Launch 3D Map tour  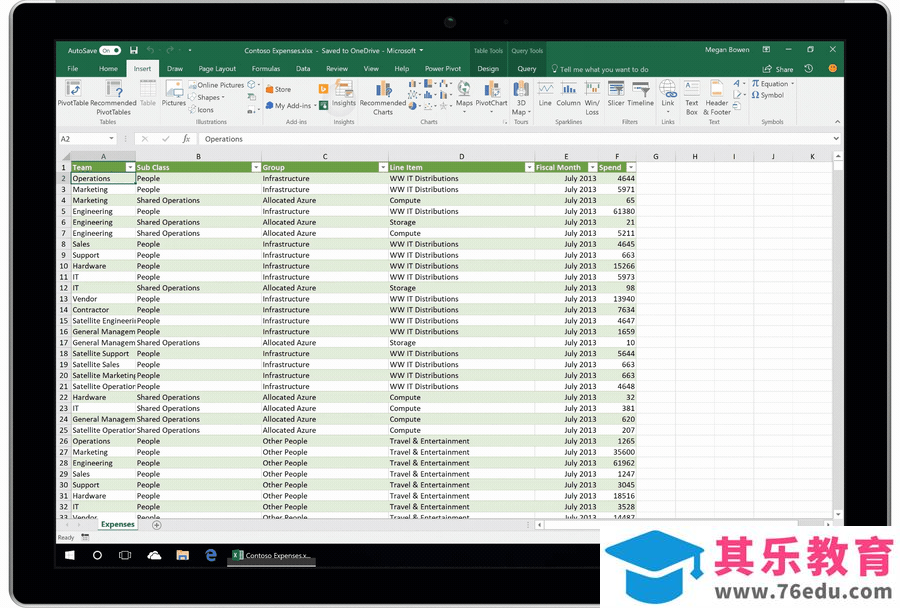click(521, 97)
